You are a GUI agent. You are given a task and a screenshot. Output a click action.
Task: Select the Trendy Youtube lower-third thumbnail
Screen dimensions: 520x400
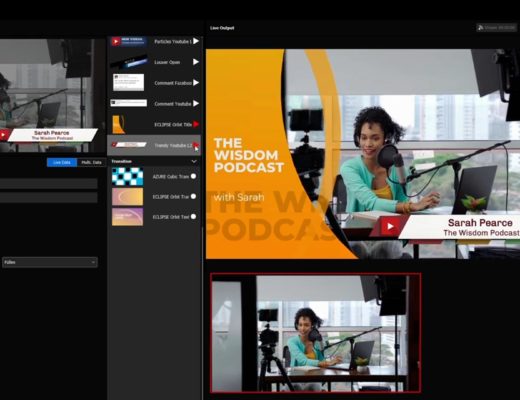[129, 145]
